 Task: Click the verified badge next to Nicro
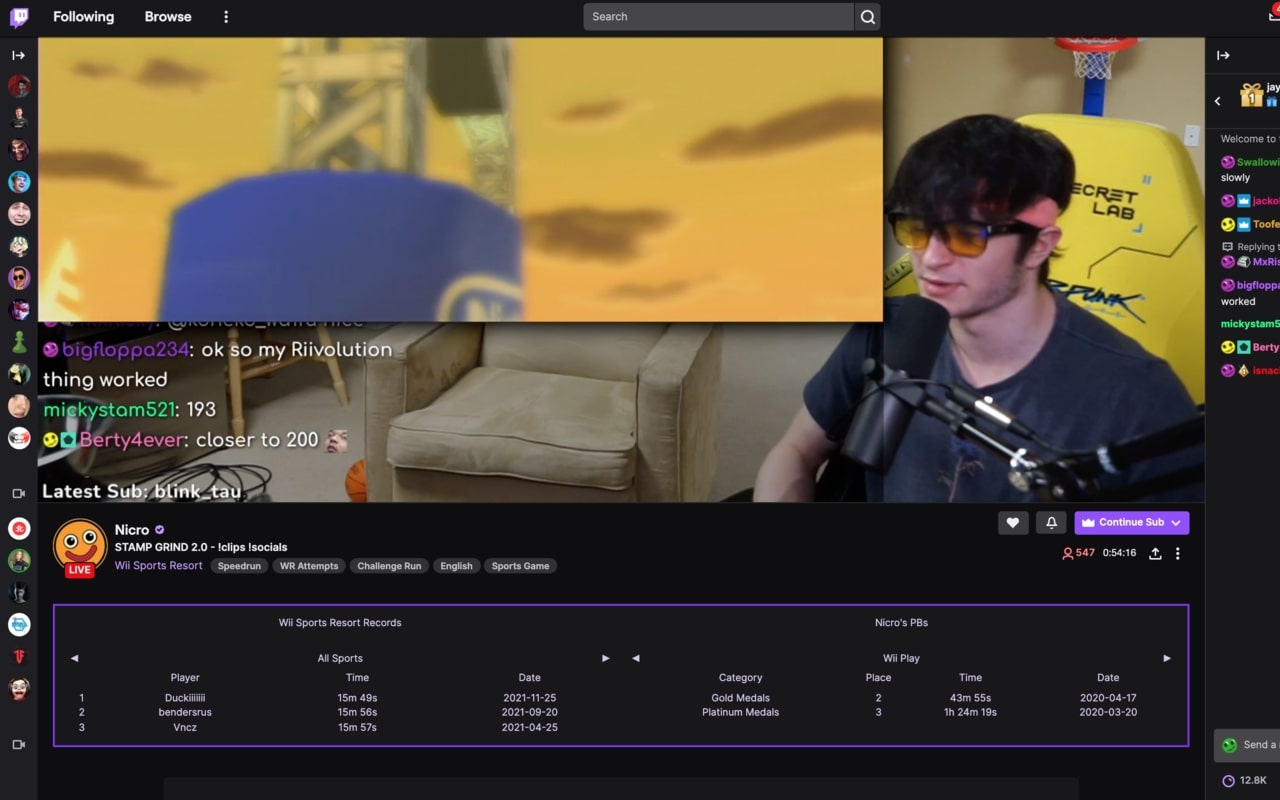160,530
